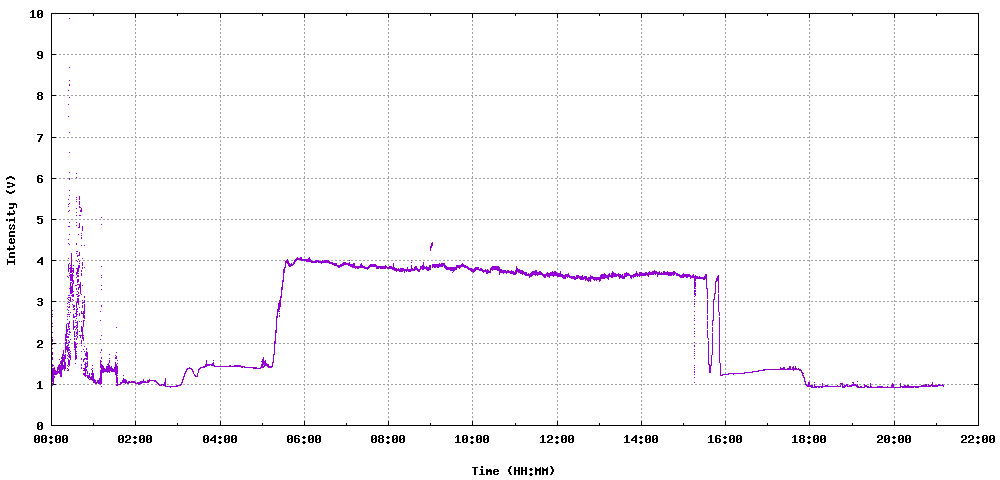Click the y-axis label 1

pos(40,384)
